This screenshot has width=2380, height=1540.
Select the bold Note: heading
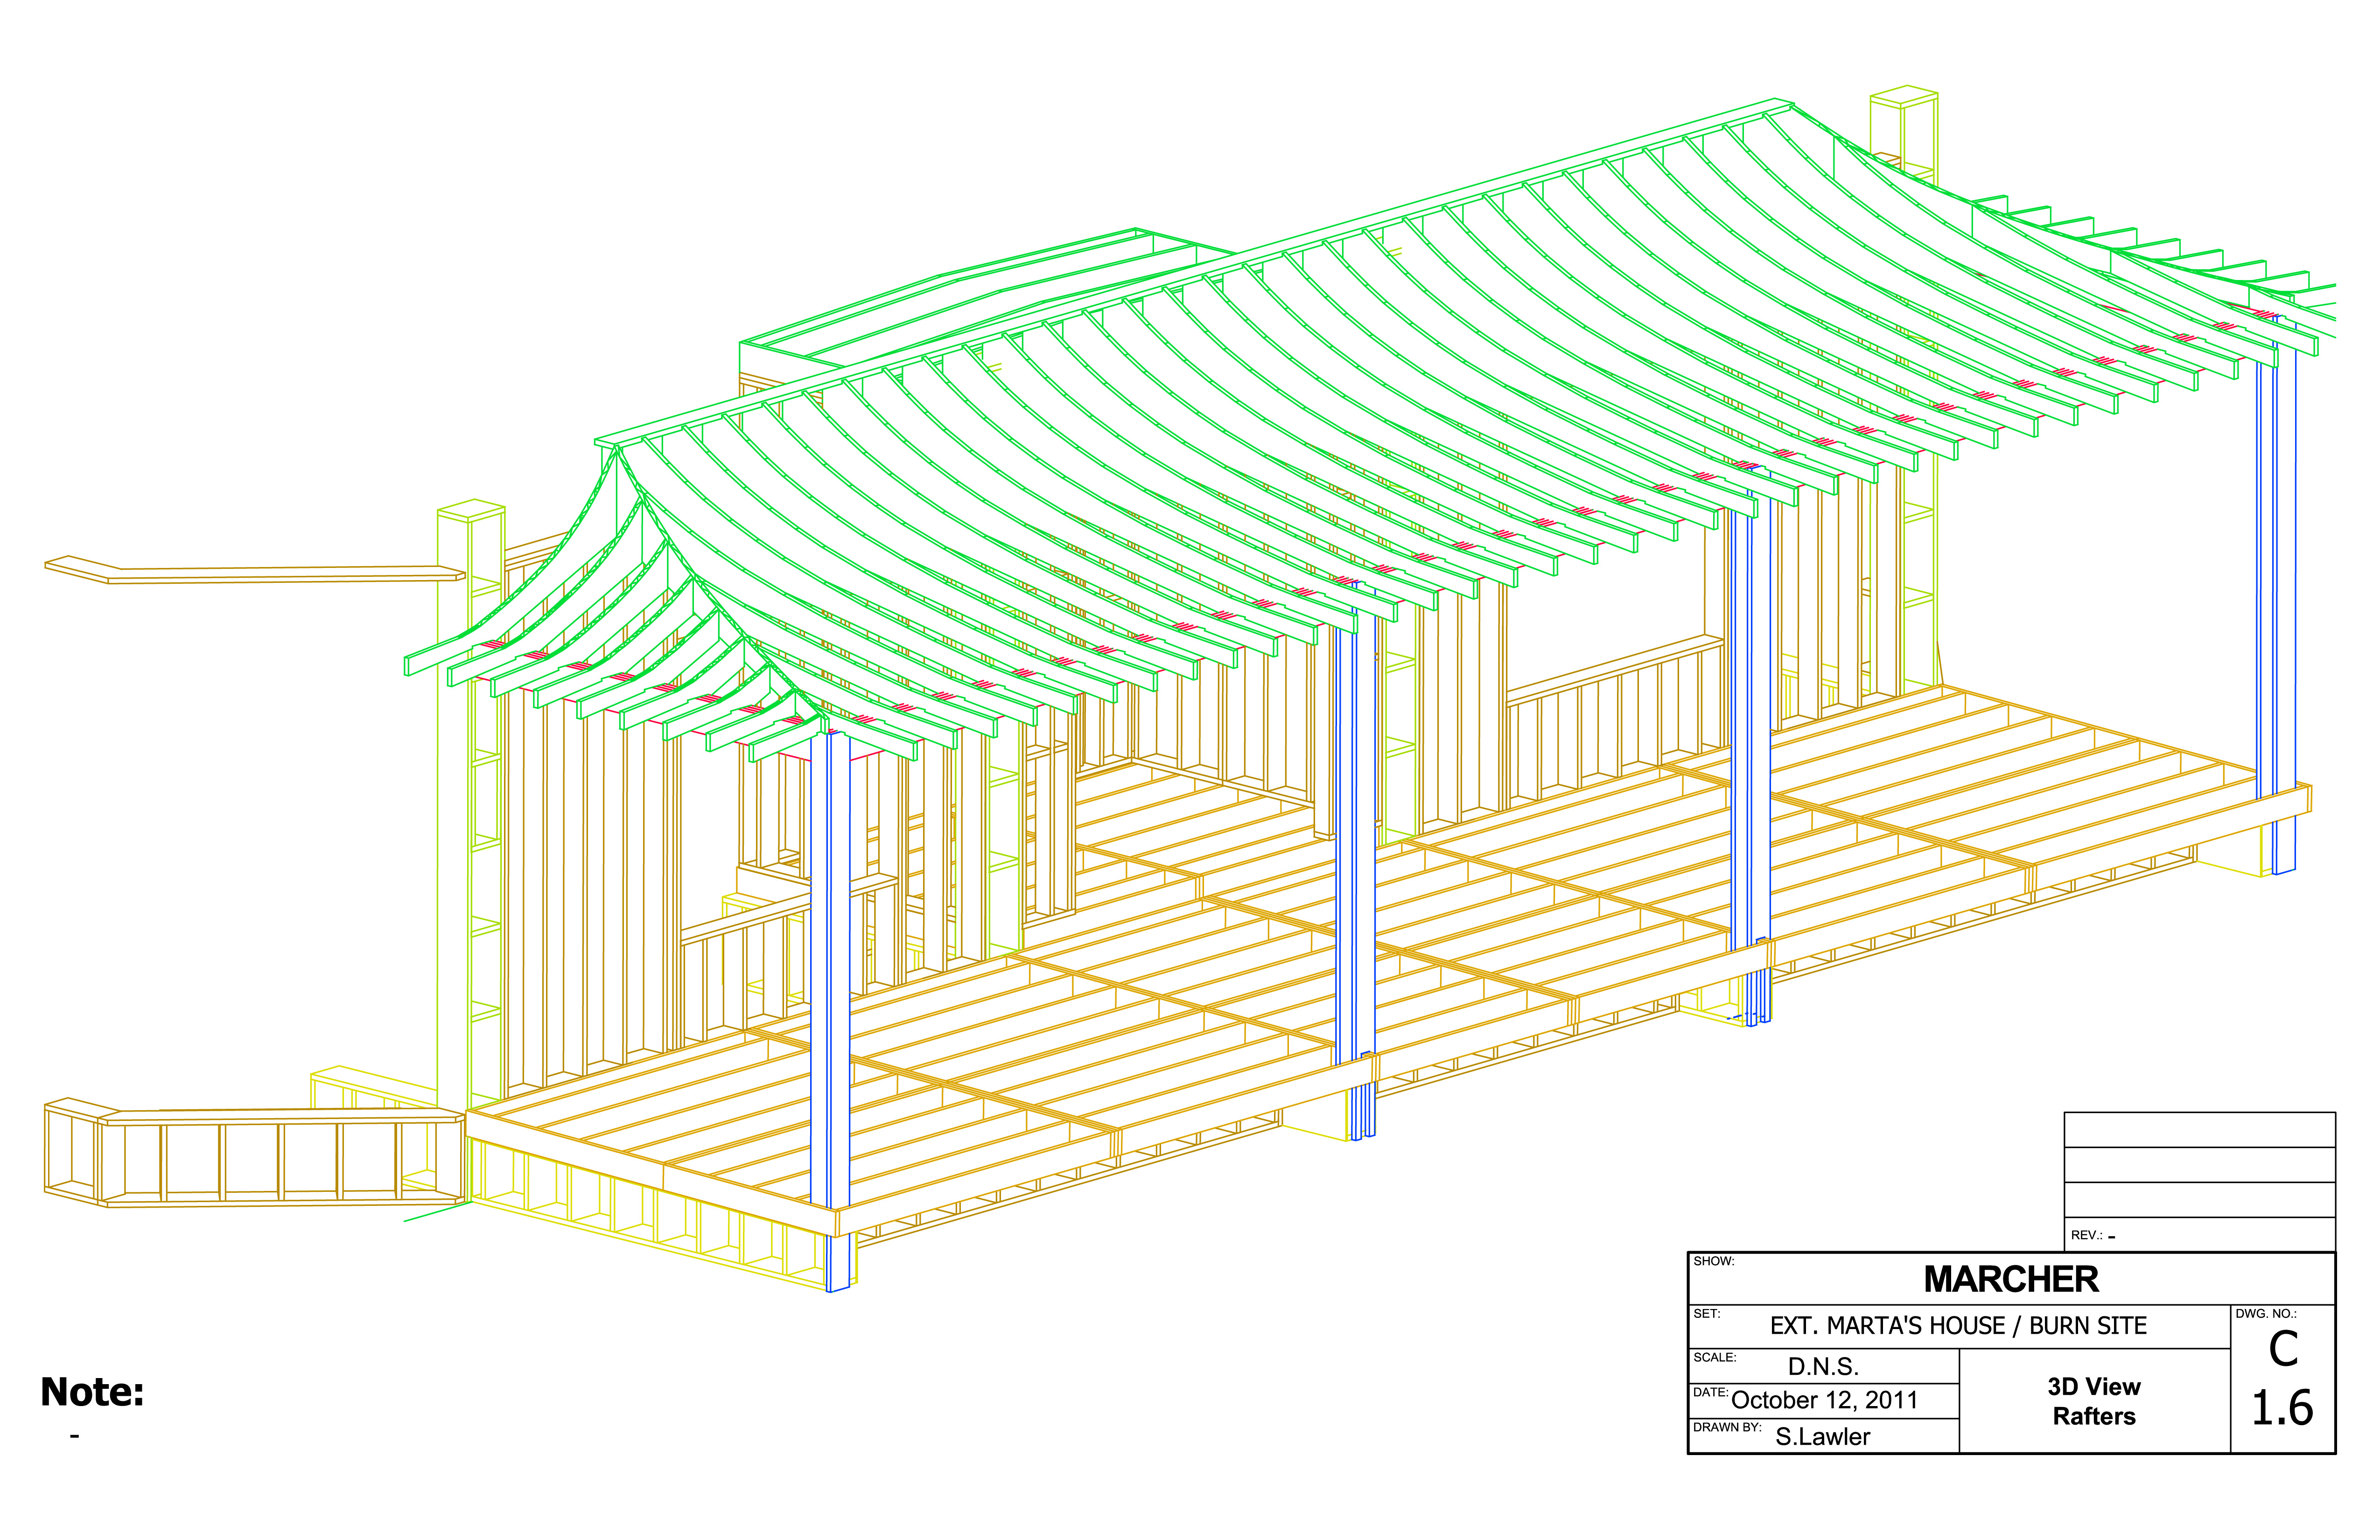click(92, 1392)
